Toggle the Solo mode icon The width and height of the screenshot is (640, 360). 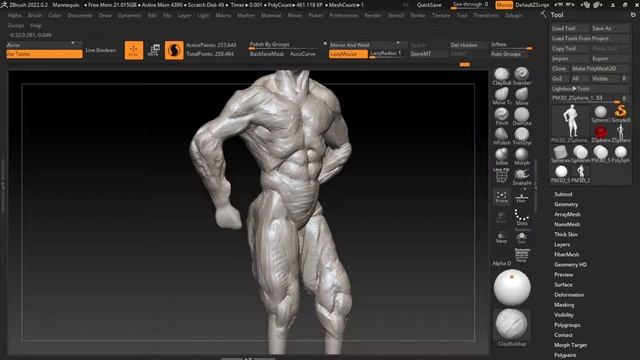521,237
